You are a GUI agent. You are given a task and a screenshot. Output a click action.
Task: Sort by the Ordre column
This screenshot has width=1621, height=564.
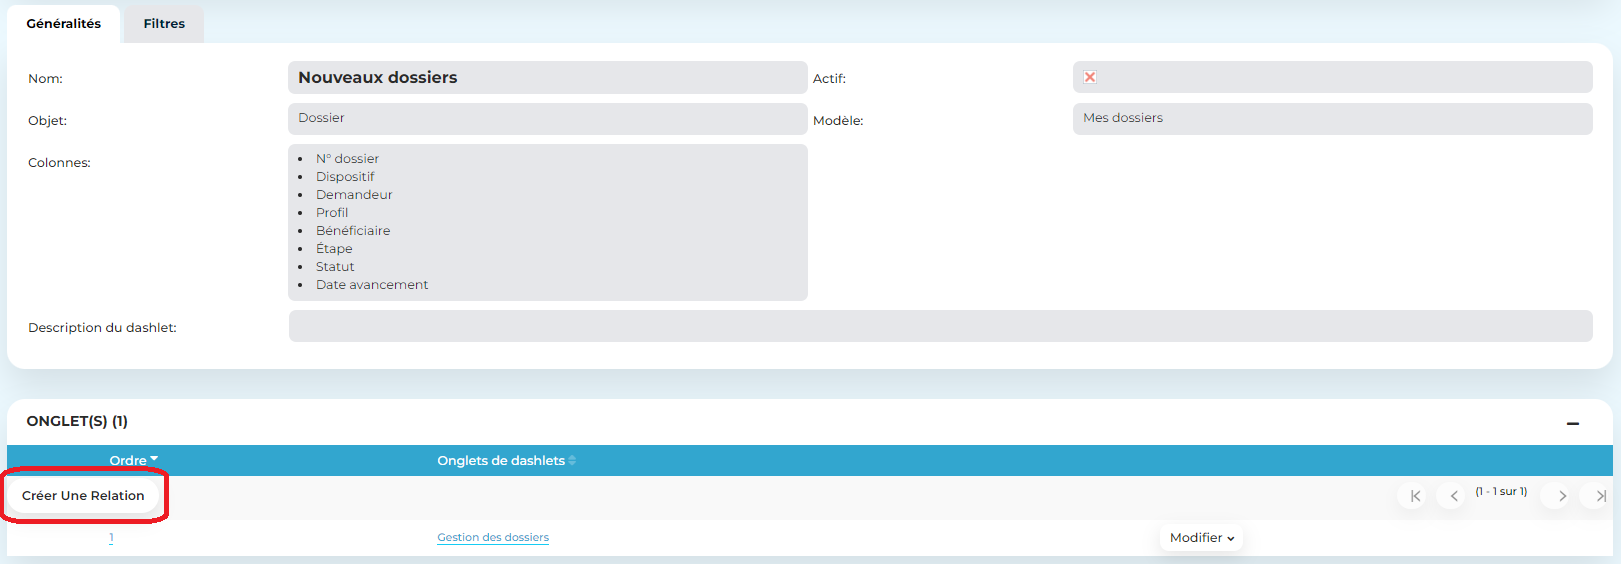[x=133, y=460]
